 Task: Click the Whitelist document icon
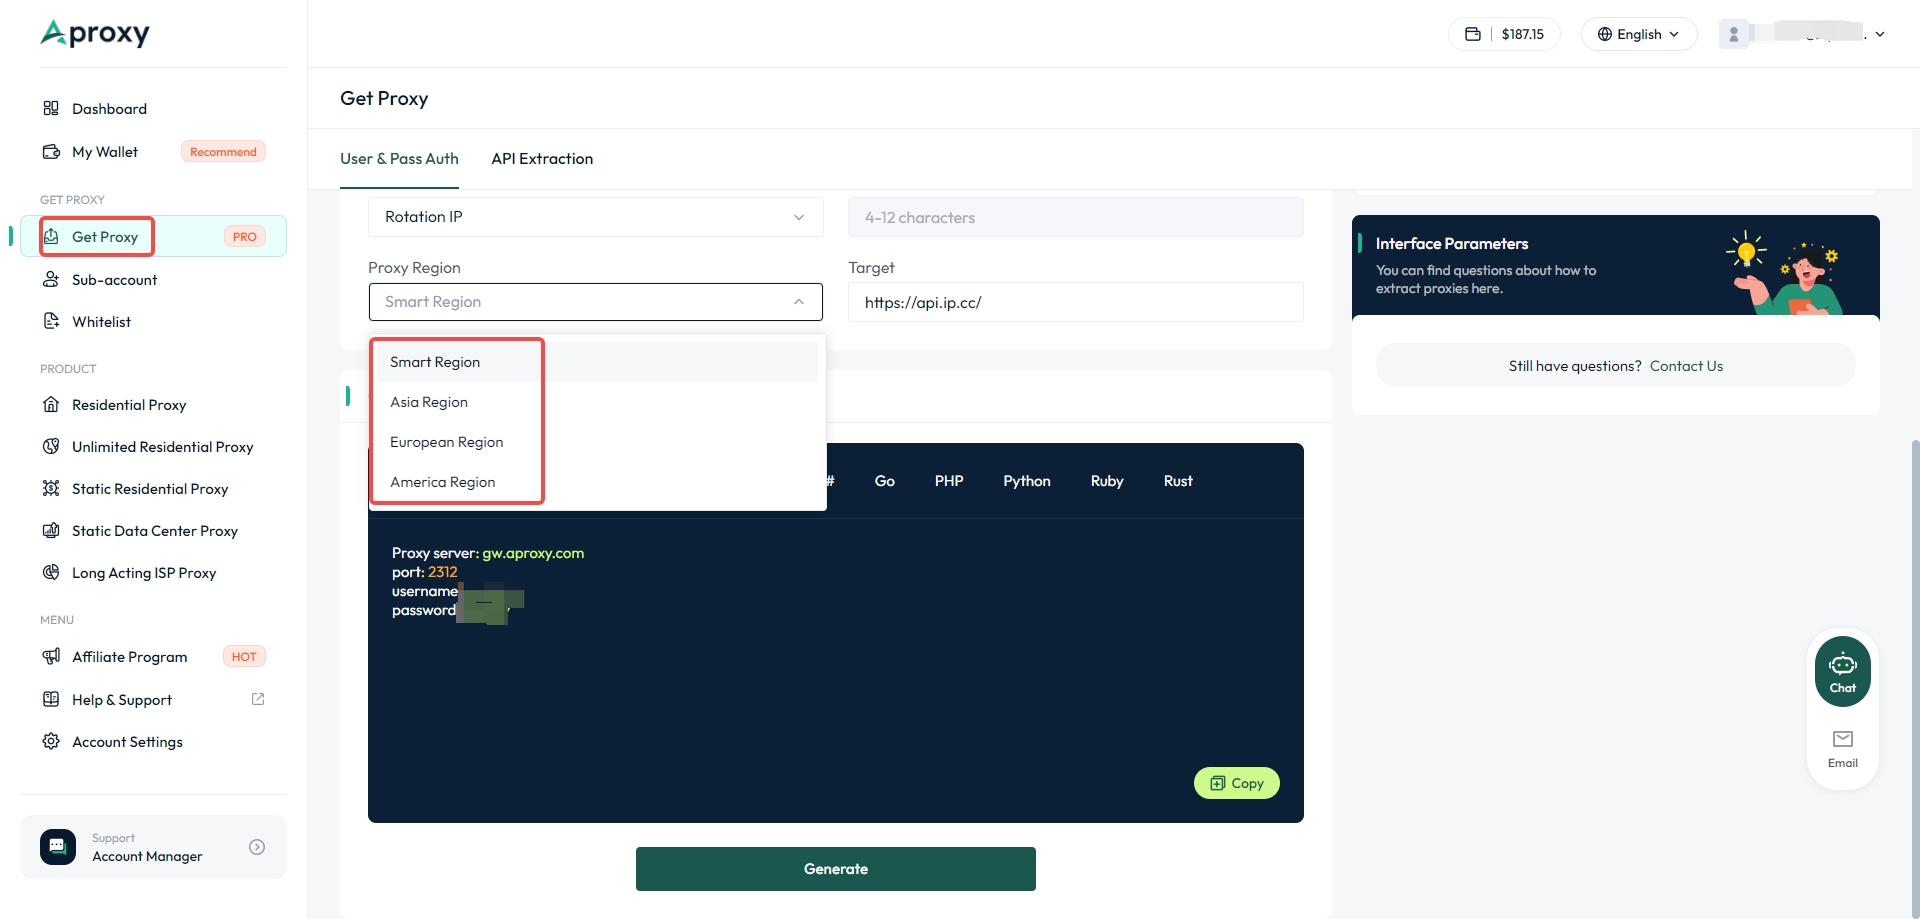click(51, 321)
